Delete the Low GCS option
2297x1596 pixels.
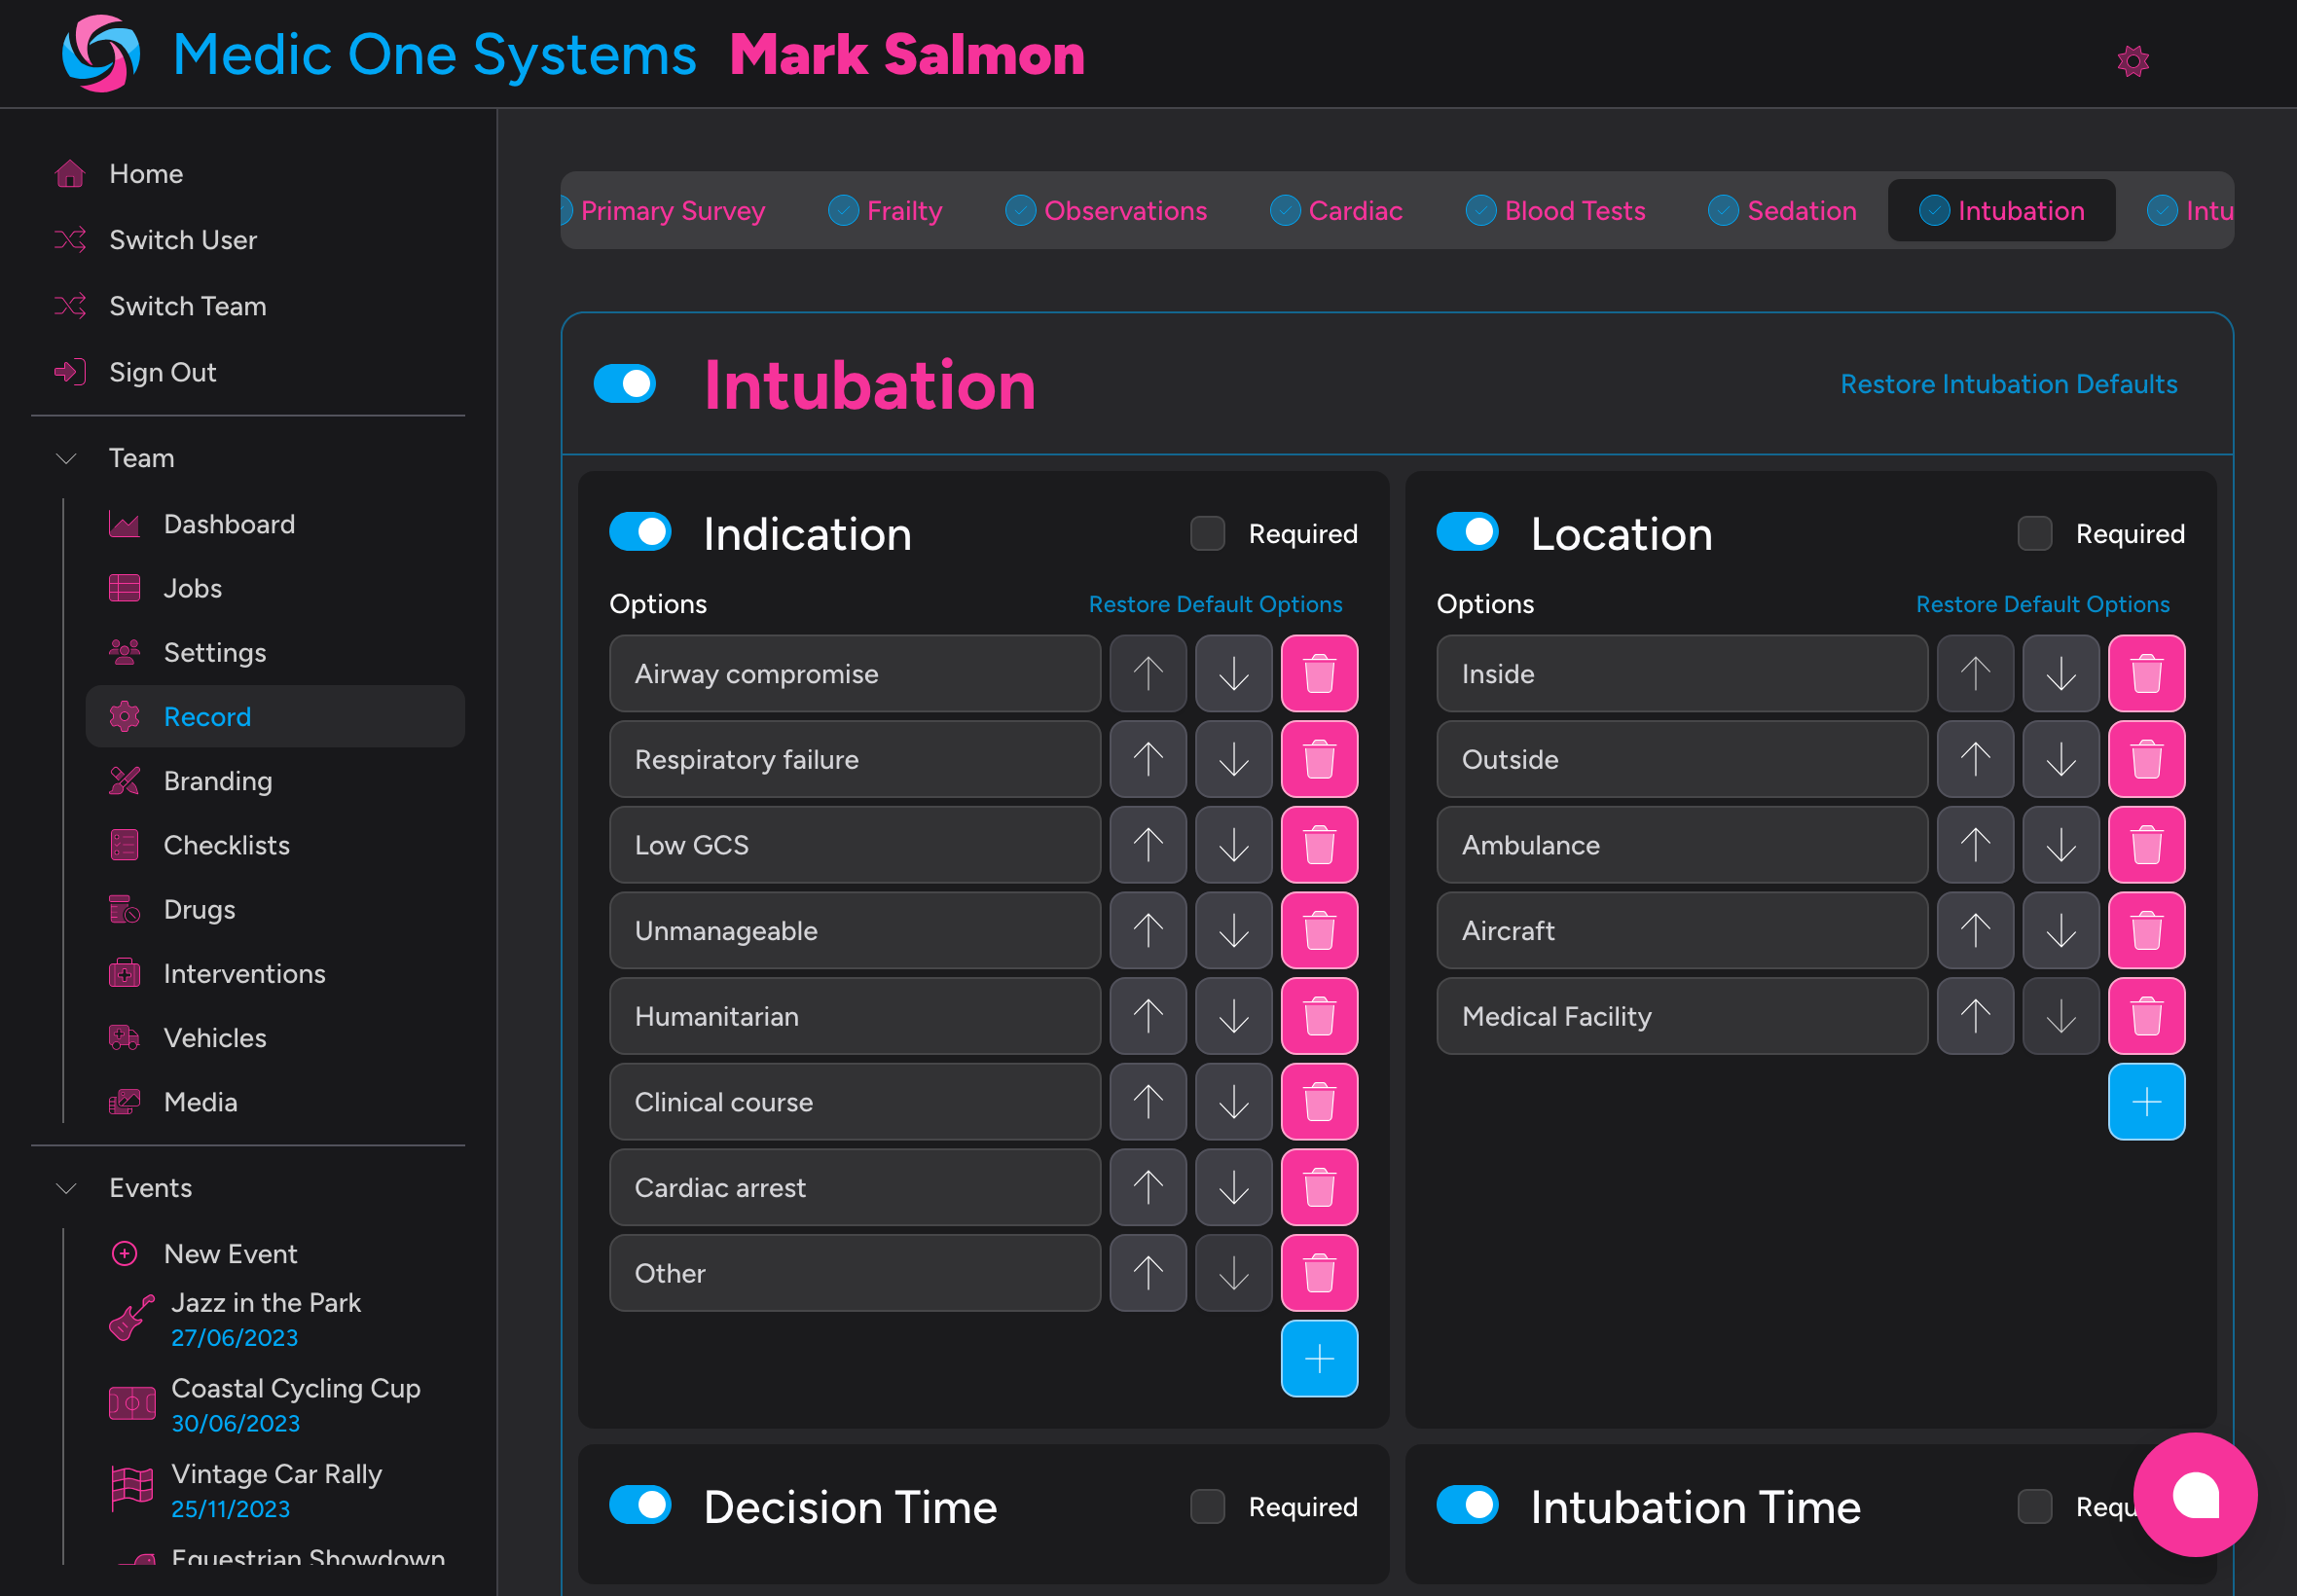1319,845
